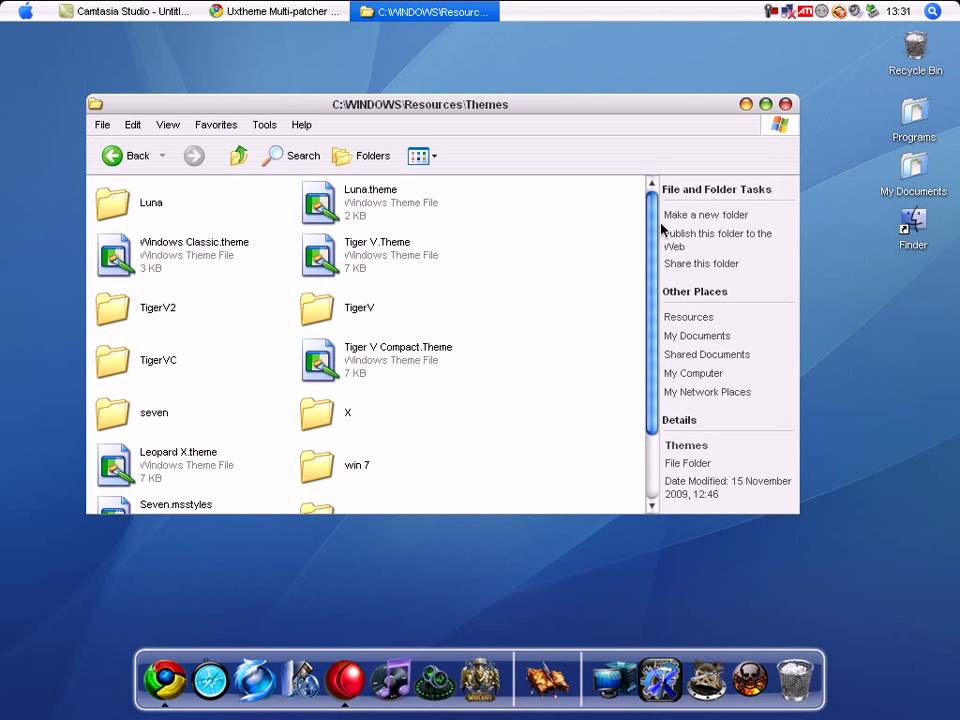Select the Tiger V.Theme file icon

(x=319, y=255)
